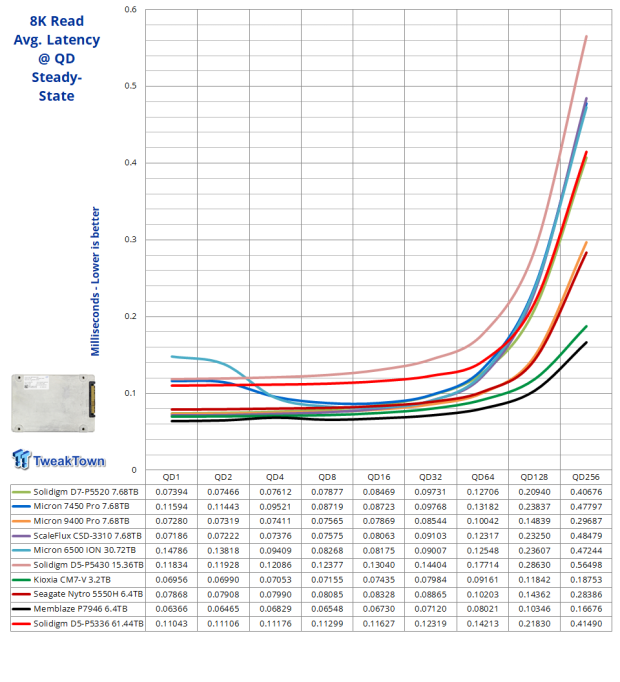
Task: Click the 0.47797 cell for Micron 7450 Pro
Action: click(586, 507)
